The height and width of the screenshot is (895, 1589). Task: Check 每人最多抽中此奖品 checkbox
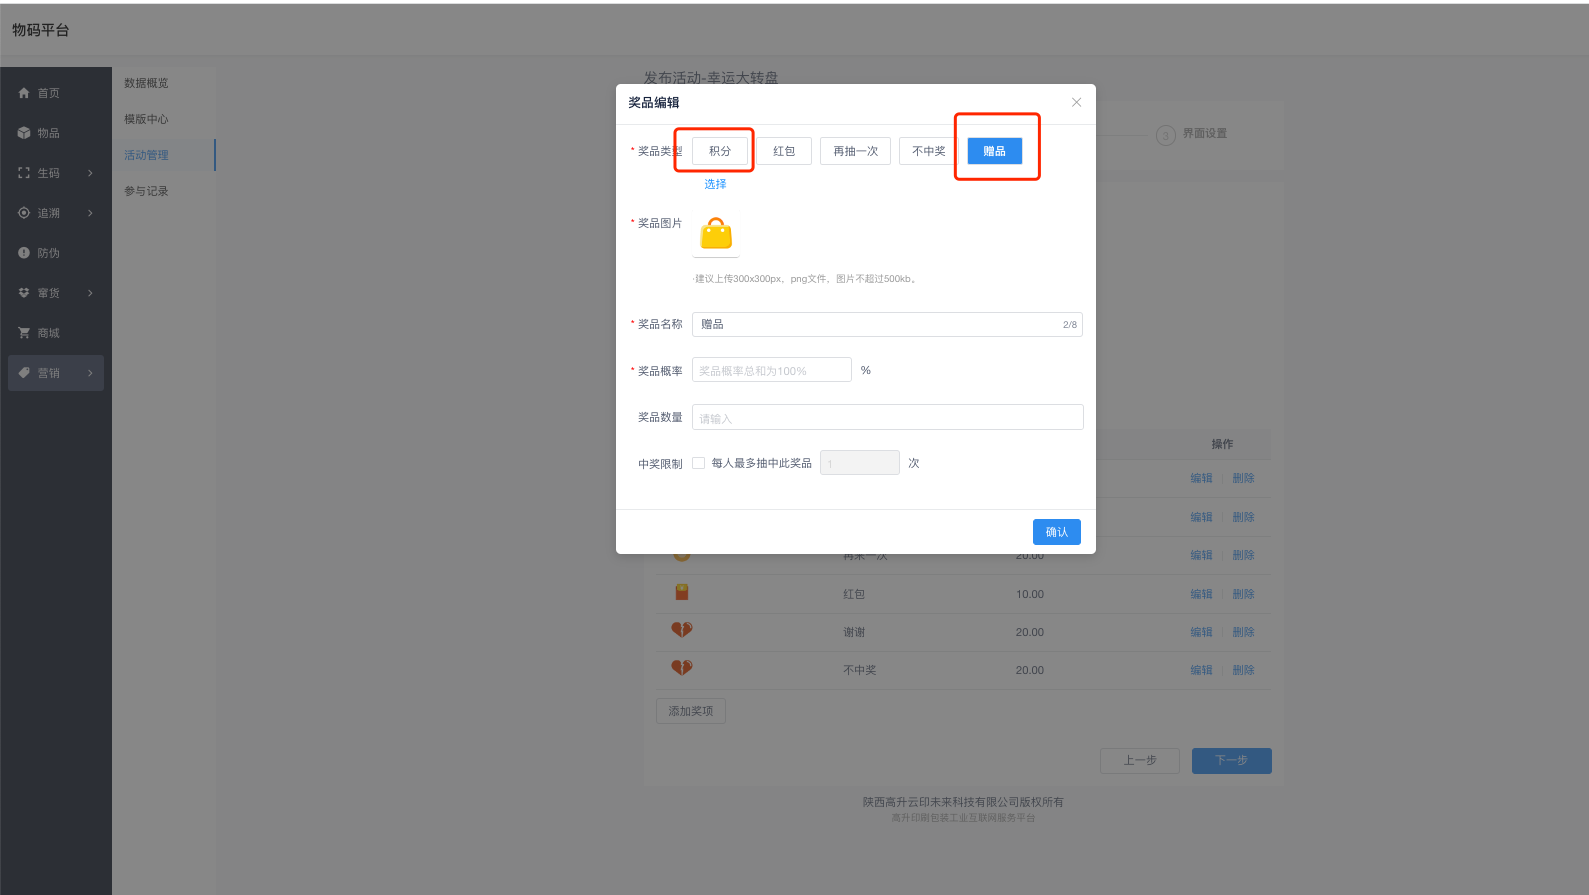[699, 463]
